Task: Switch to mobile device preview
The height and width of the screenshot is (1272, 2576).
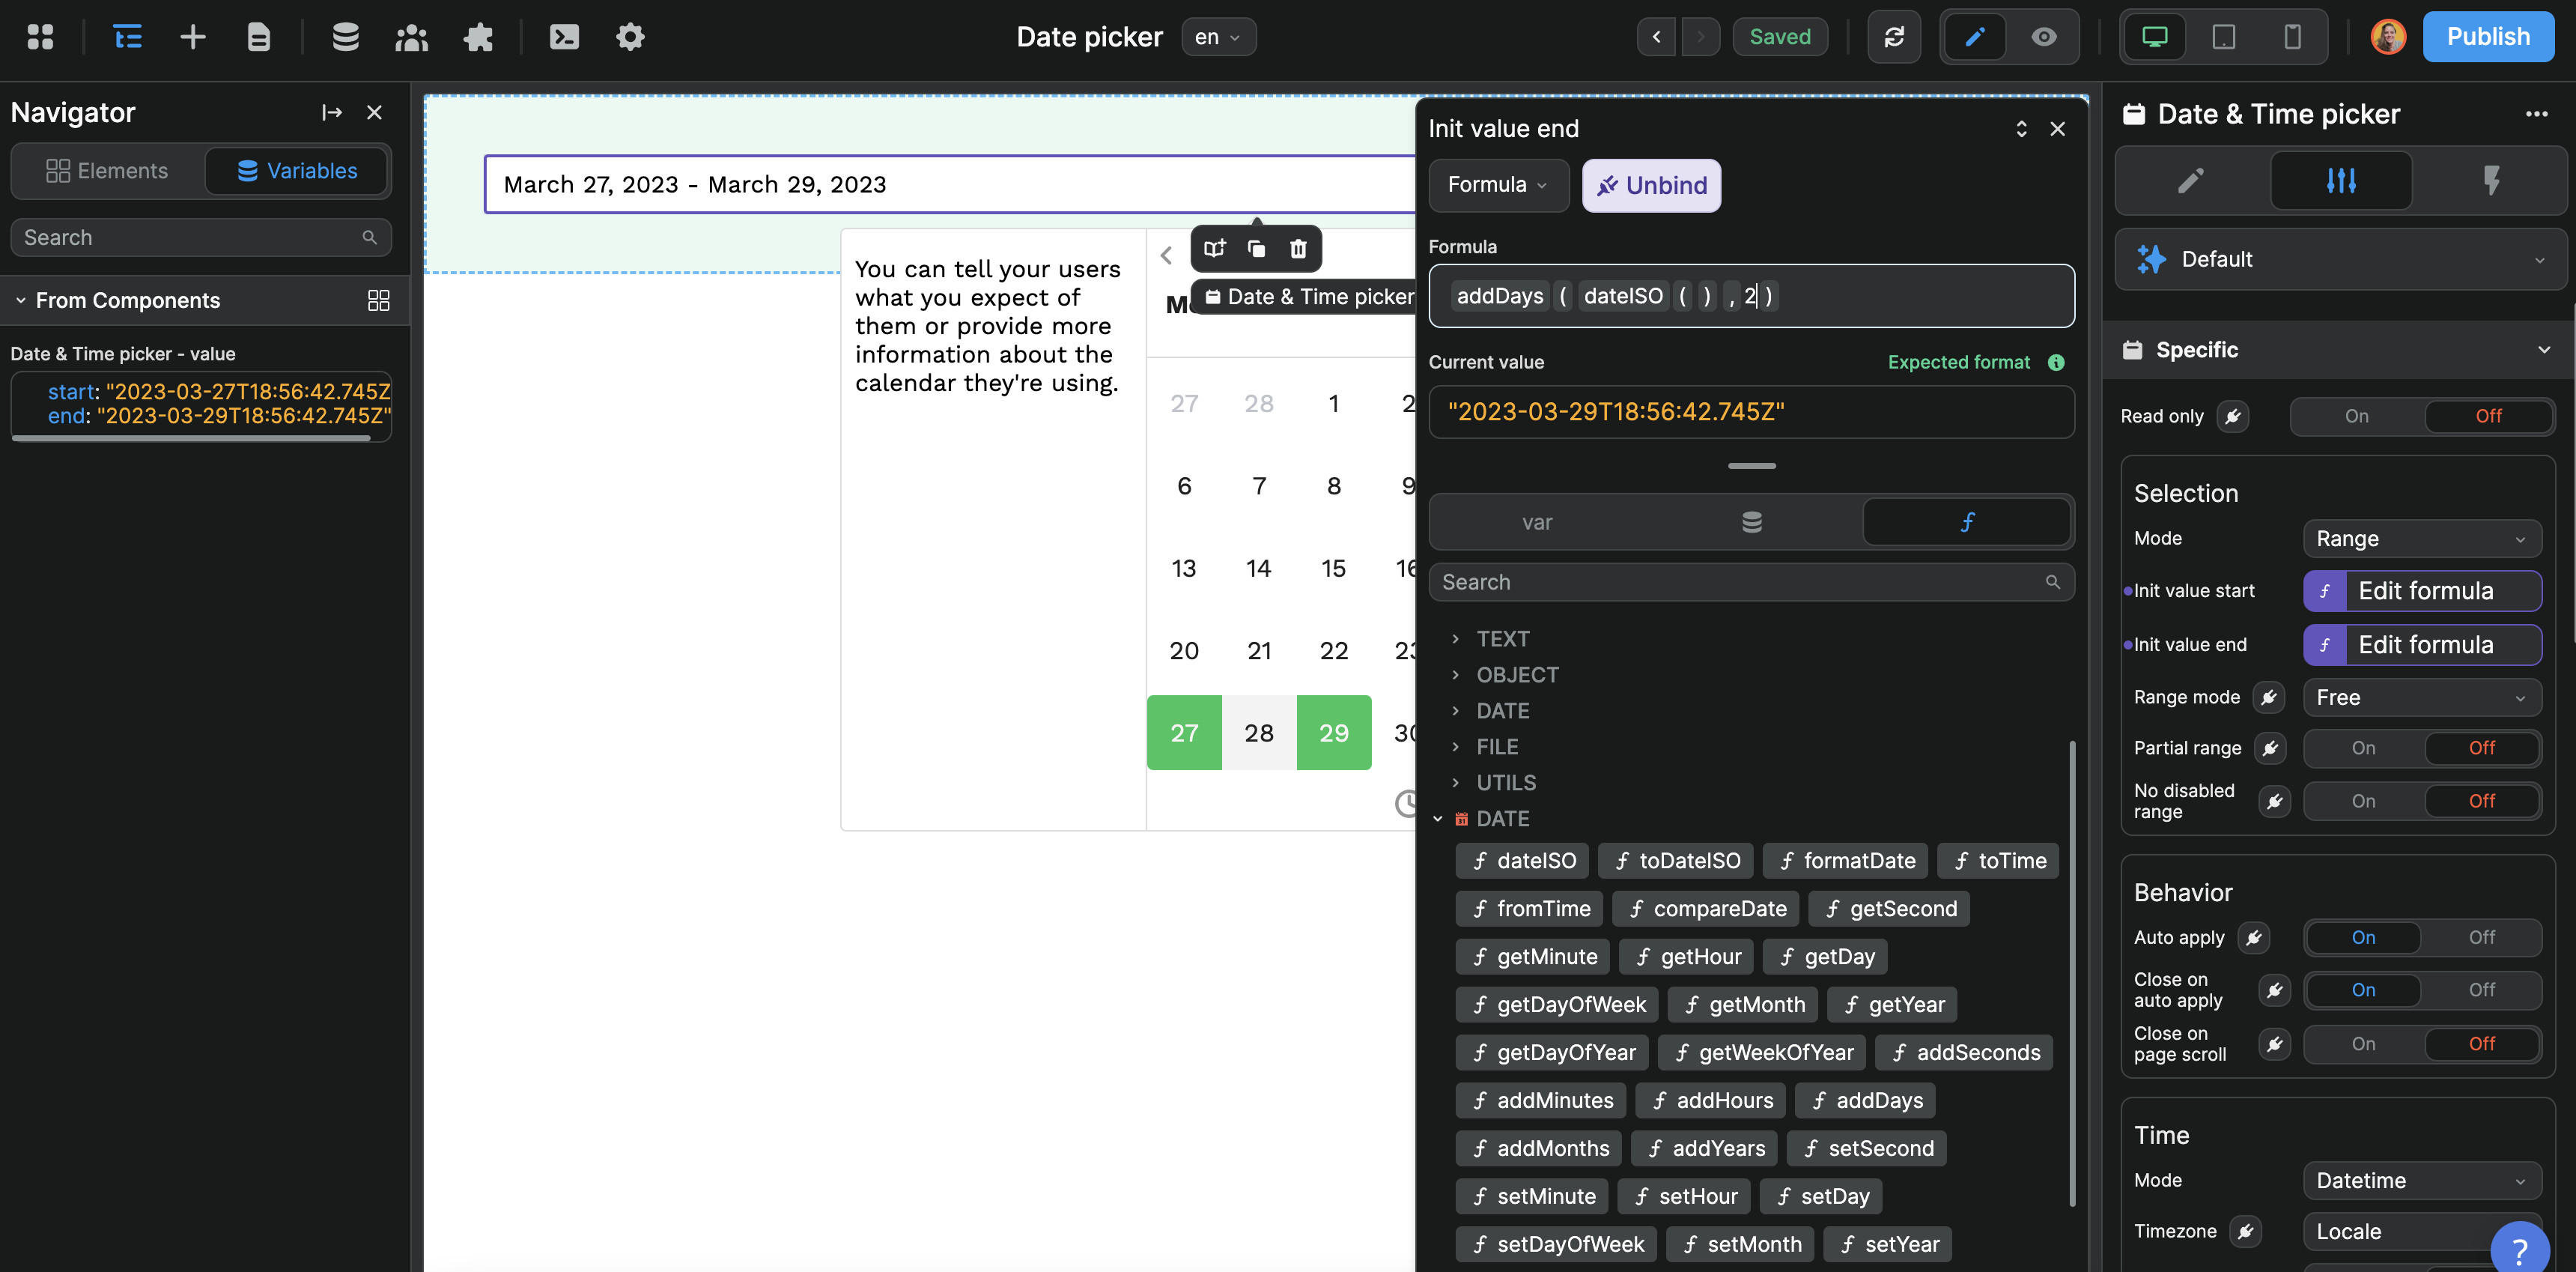Action: (x=2292, y=37)
